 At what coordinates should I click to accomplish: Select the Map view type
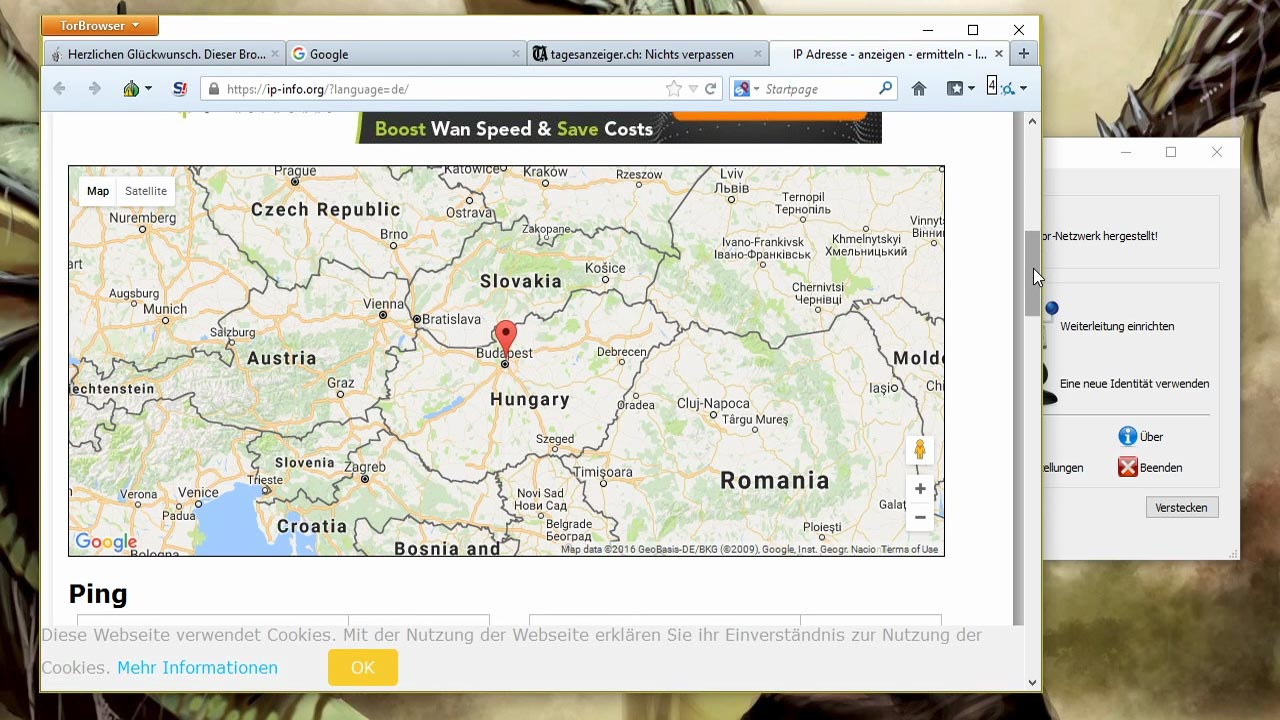click(x=98, y=191)
